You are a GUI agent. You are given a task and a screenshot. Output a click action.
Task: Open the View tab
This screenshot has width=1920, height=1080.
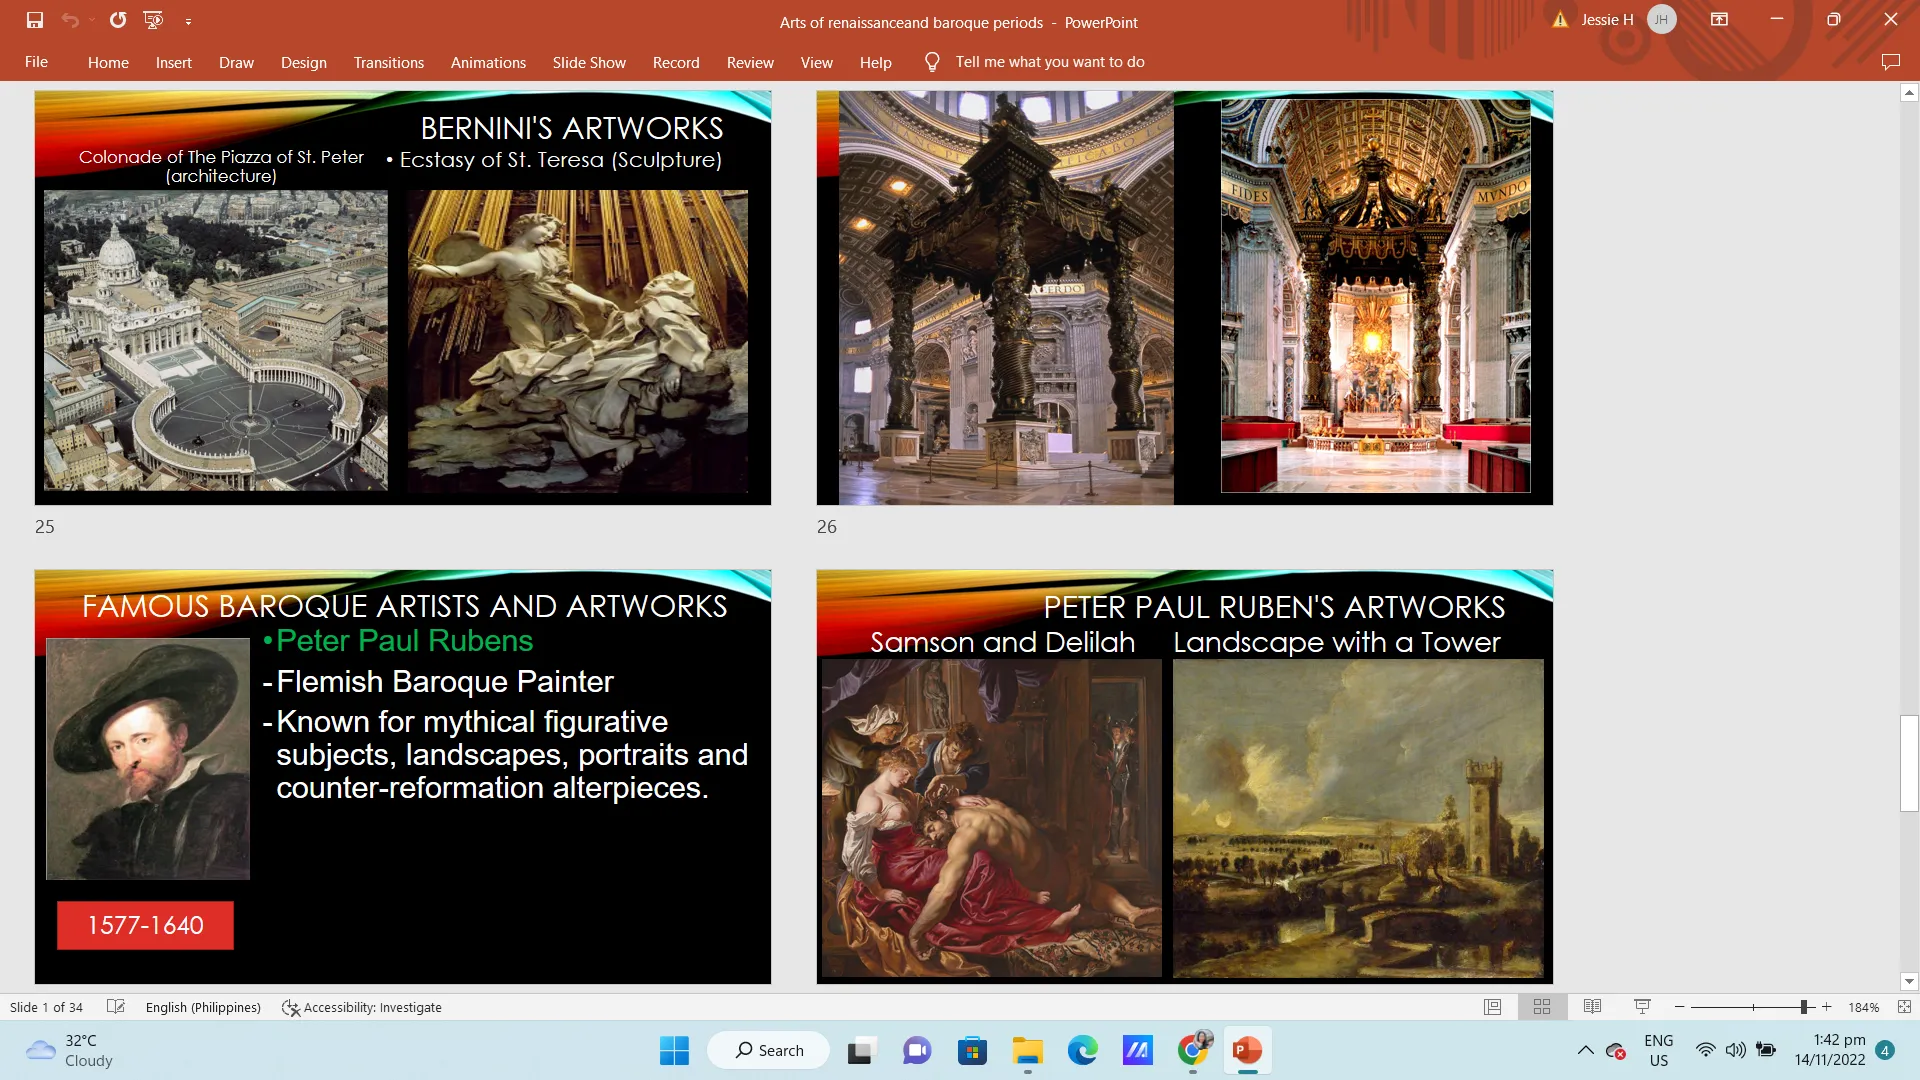[816, 62]
